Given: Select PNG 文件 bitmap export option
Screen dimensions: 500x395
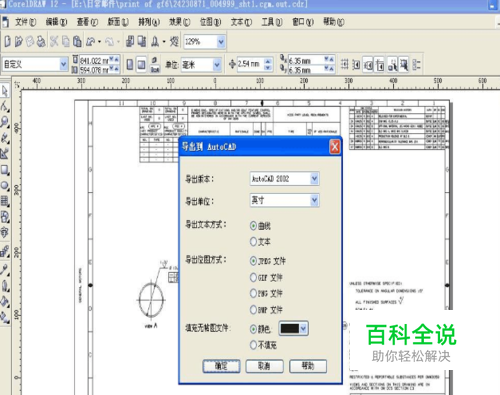Looking at the screenshot, I should pos(254,293).
